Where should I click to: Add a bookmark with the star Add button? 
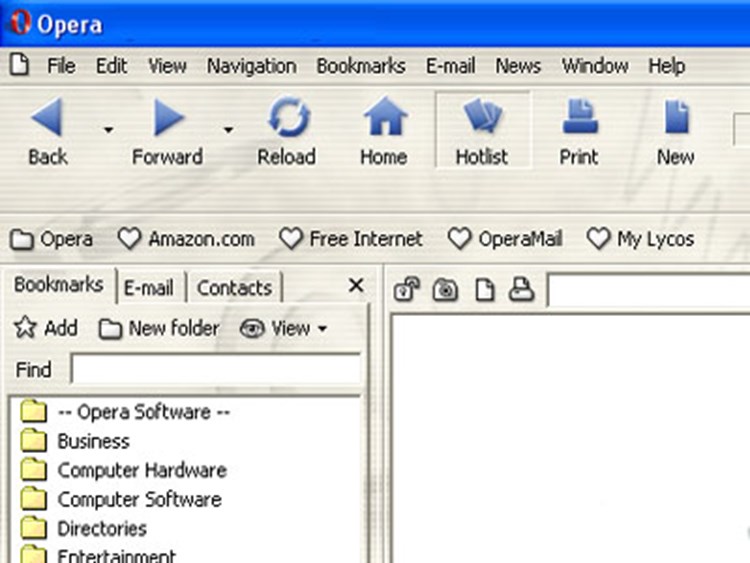pyautogui.click(x=46, y=328)
